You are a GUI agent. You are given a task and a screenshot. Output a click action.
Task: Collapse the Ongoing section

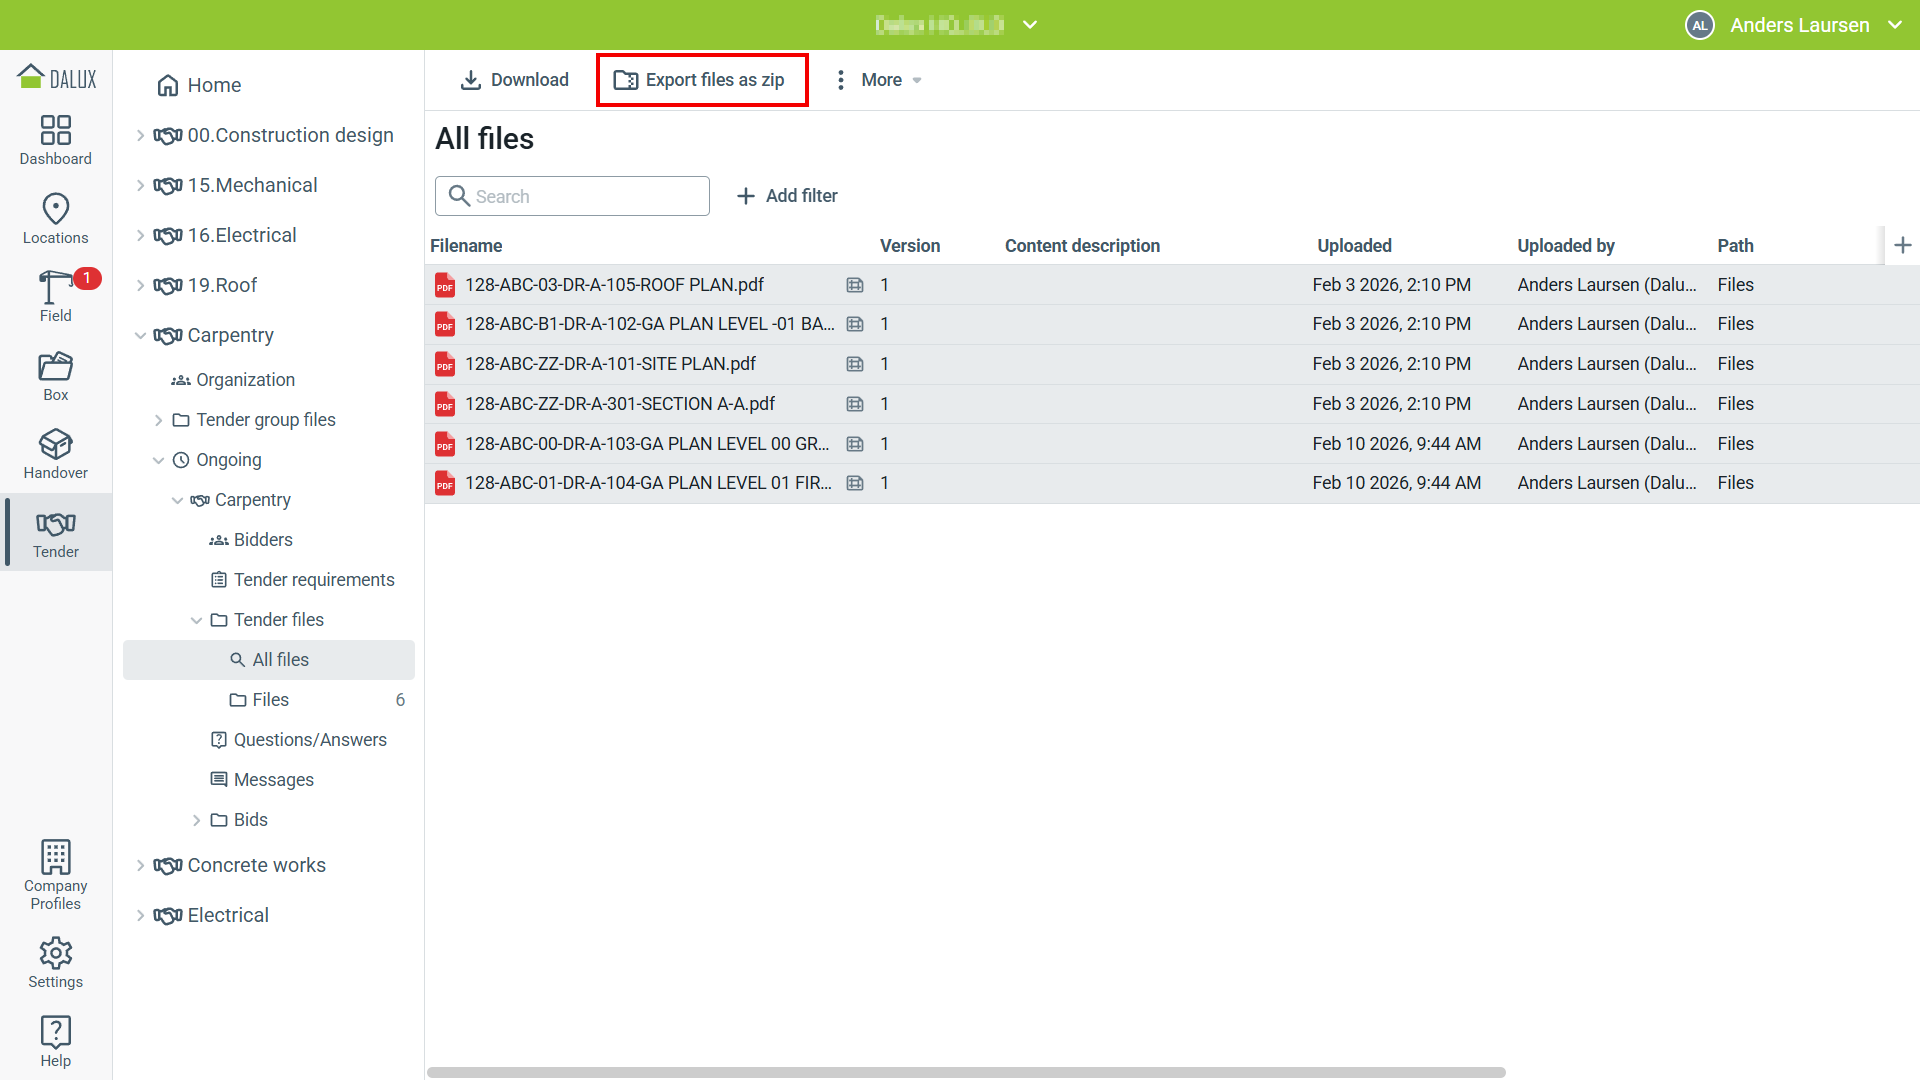[158, 460]
